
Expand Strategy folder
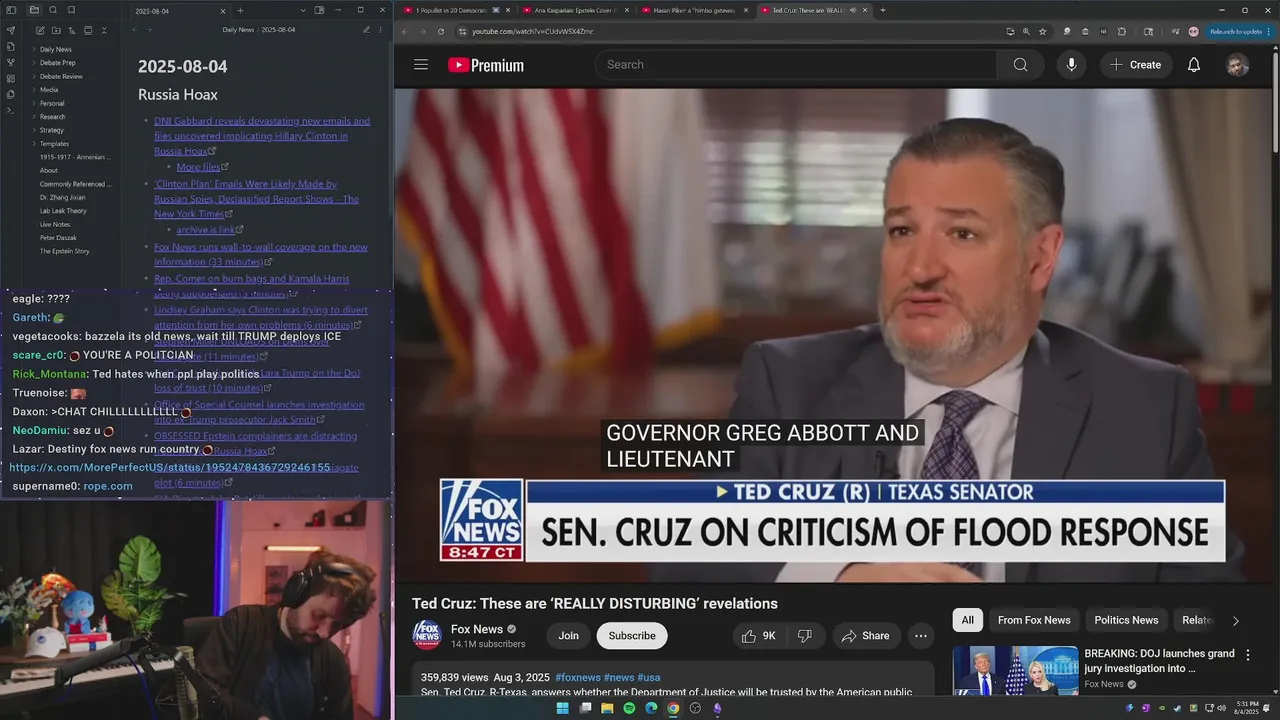point(52,130)
